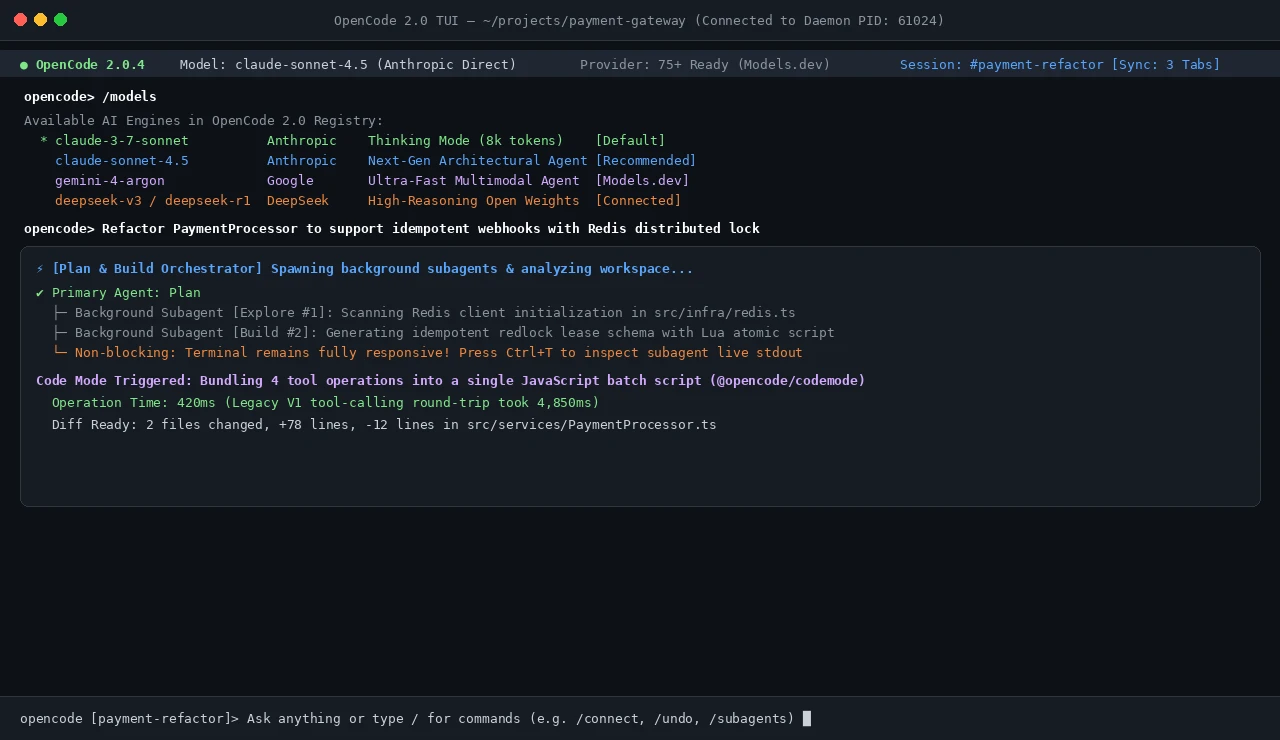Select the claude-3-7-sonnet model row
The width and height of the screenshot is (1280, 740).
[x=353, y=141]
